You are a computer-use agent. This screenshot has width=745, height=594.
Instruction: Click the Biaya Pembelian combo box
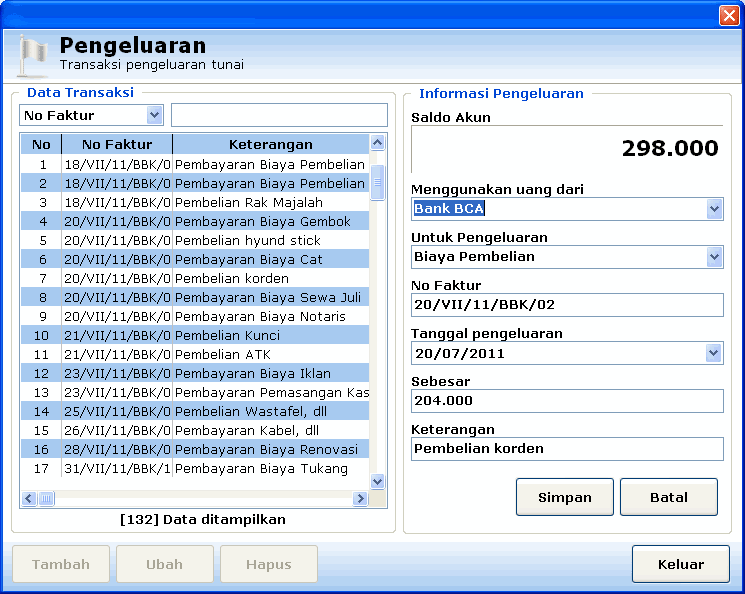coord(567,257)
